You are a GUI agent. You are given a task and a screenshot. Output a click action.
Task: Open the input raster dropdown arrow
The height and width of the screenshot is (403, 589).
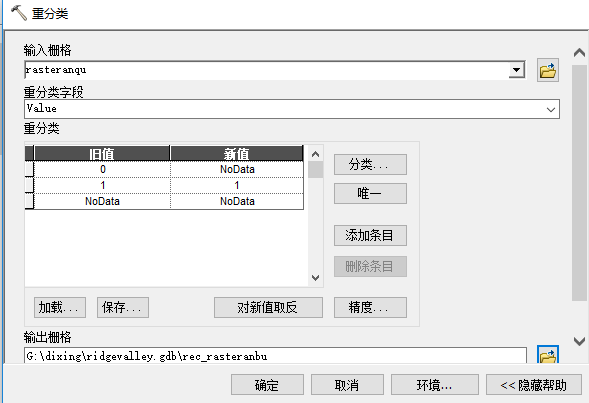pyautogui.click(x=517, y=70)
